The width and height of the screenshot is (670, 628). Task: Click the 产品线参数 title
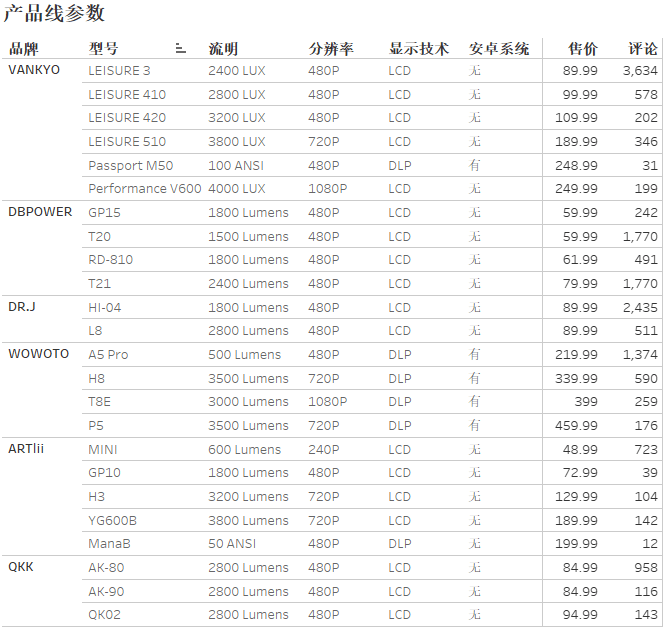pyautogui.click(x=54, y=13)
